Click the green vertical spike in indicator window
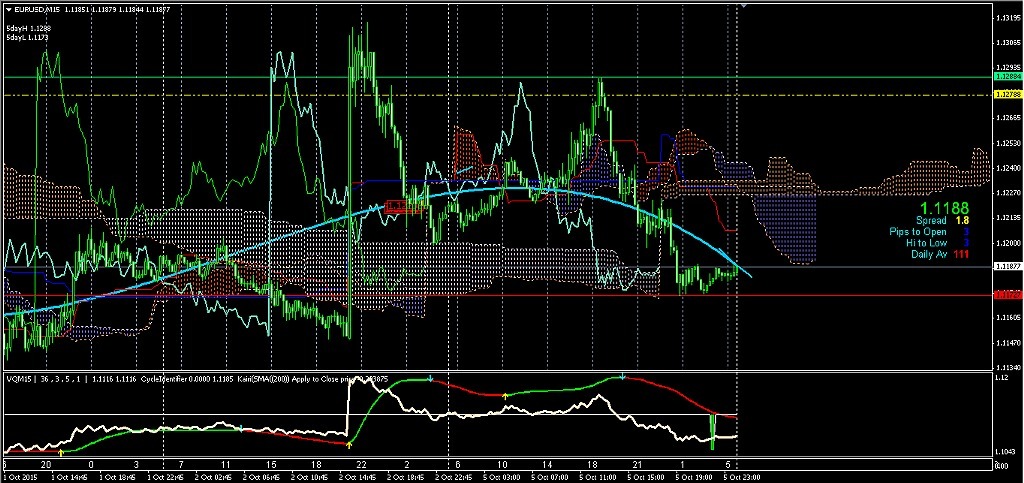 [x=712, y=431]
